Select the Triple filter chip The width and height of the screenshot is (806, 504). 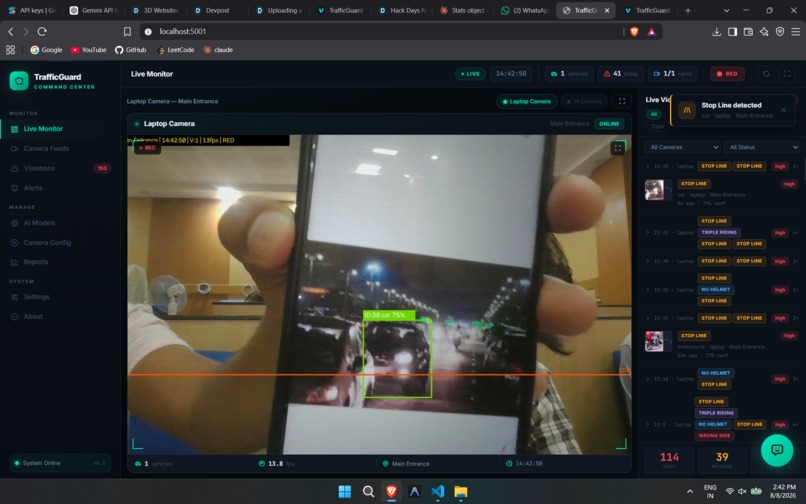(x=657, y=127)
